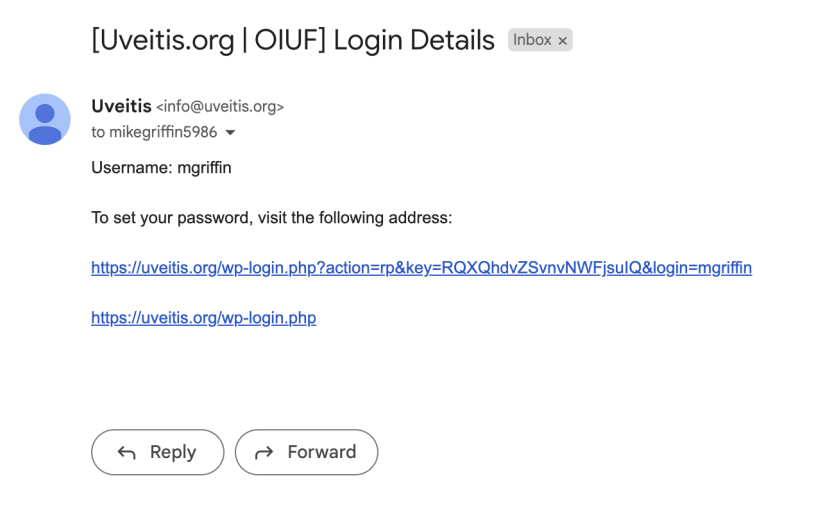Click '[Uveitis.org' in the subject heading
825x510 pixels.
click(163, 40)
